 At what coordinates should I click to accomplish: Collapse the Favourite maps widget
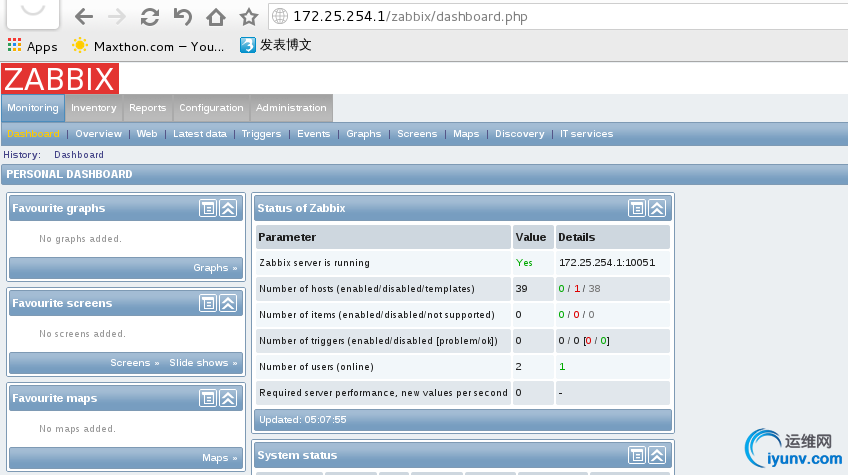pyautogui.click(x=228, y=398)
